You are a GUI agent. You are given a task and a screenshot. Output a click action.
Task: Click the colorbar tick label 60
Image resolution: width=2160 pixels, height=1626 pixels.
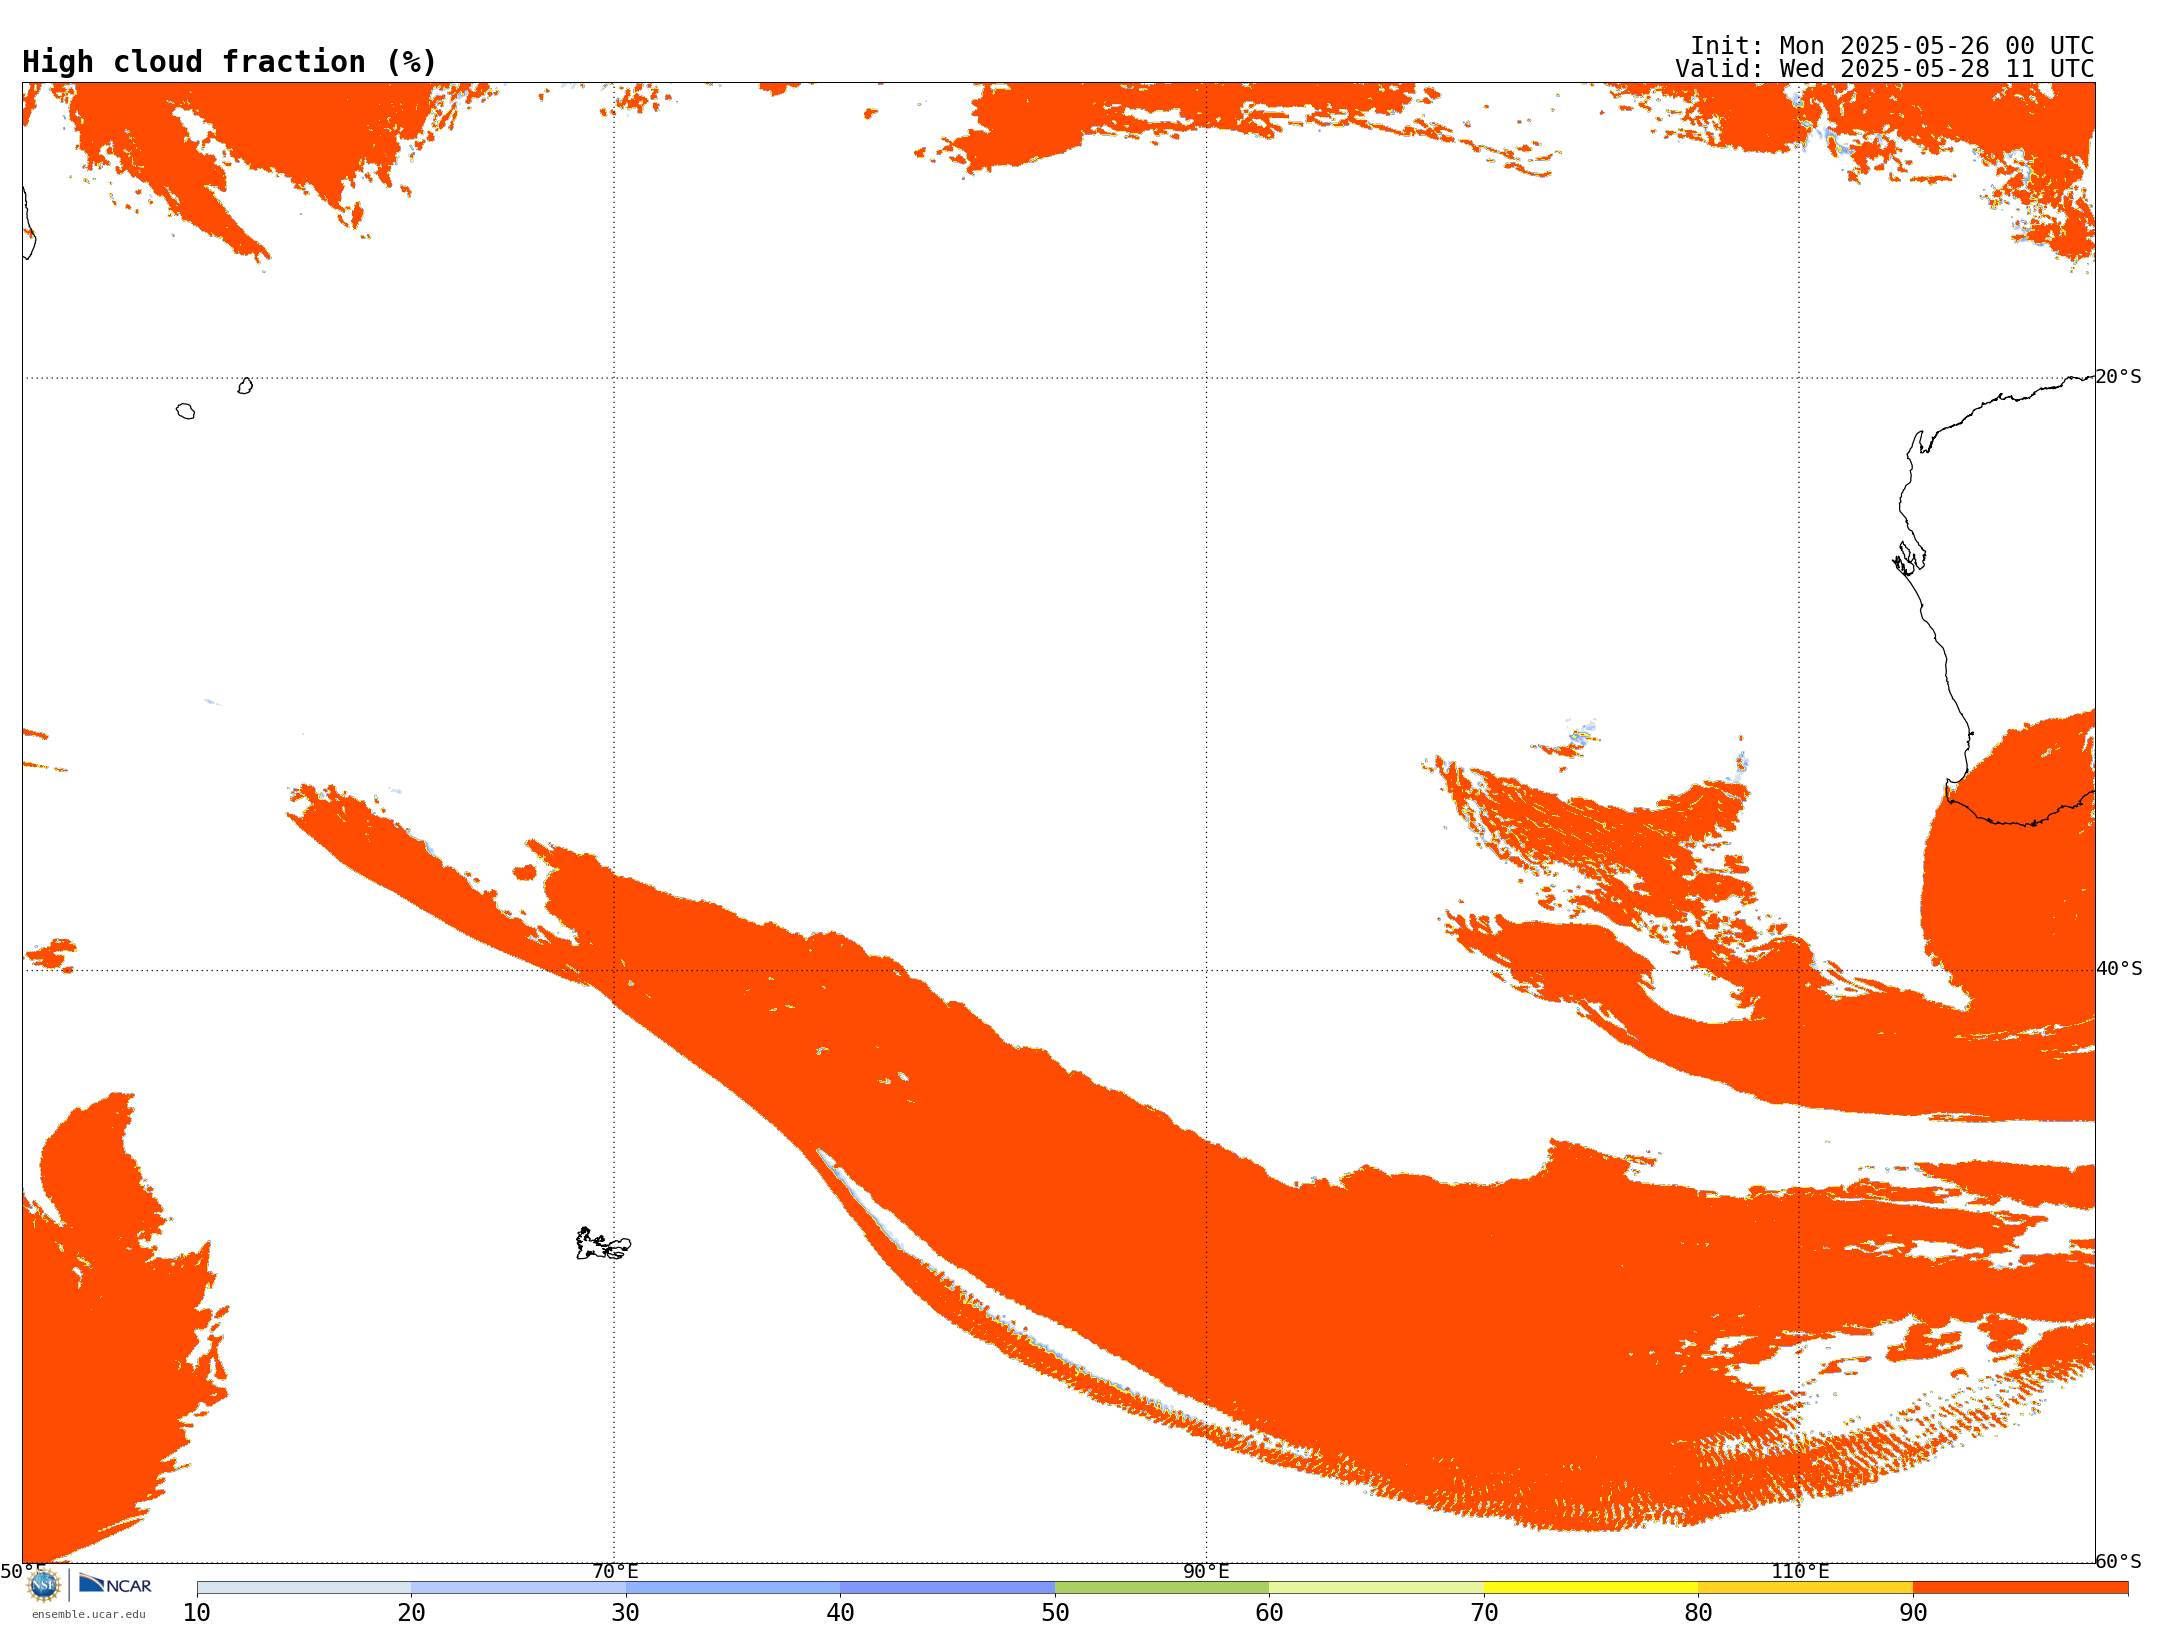coord(1269,1612)
